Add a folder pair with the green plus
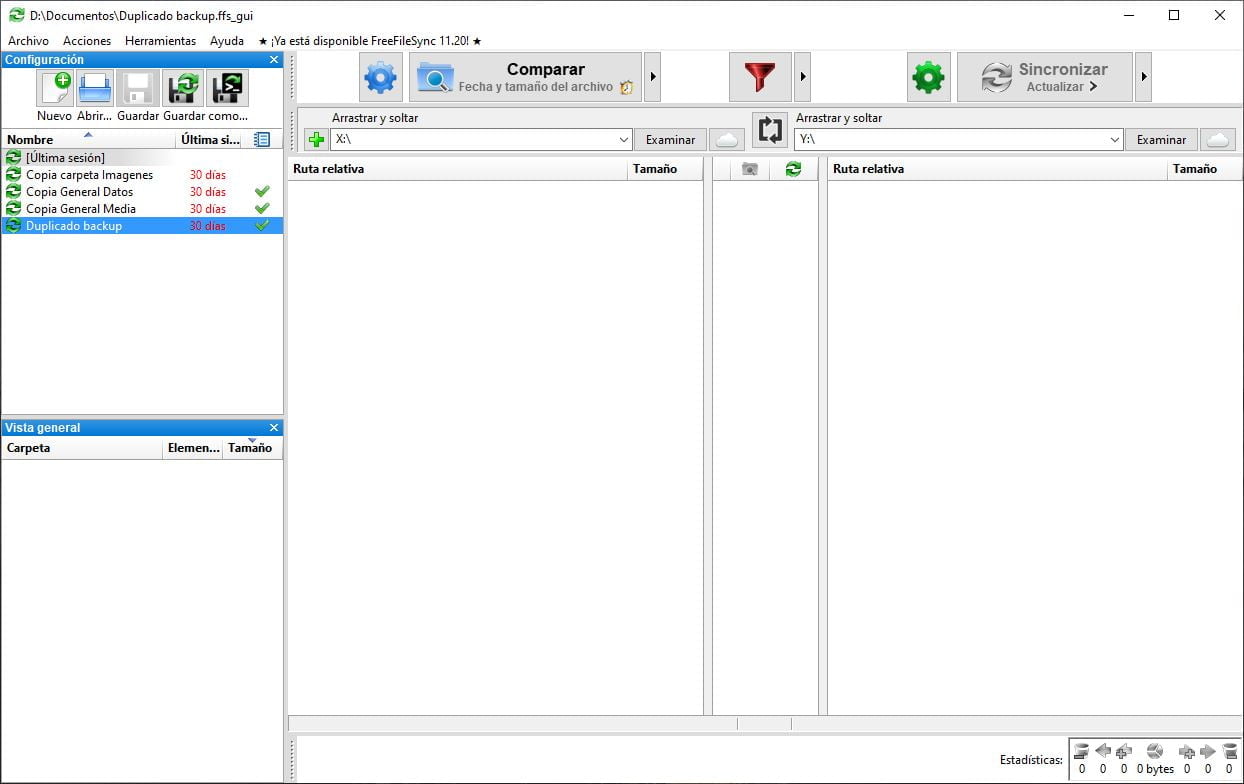Screen dimensions: 1244x784 (316, 139)
